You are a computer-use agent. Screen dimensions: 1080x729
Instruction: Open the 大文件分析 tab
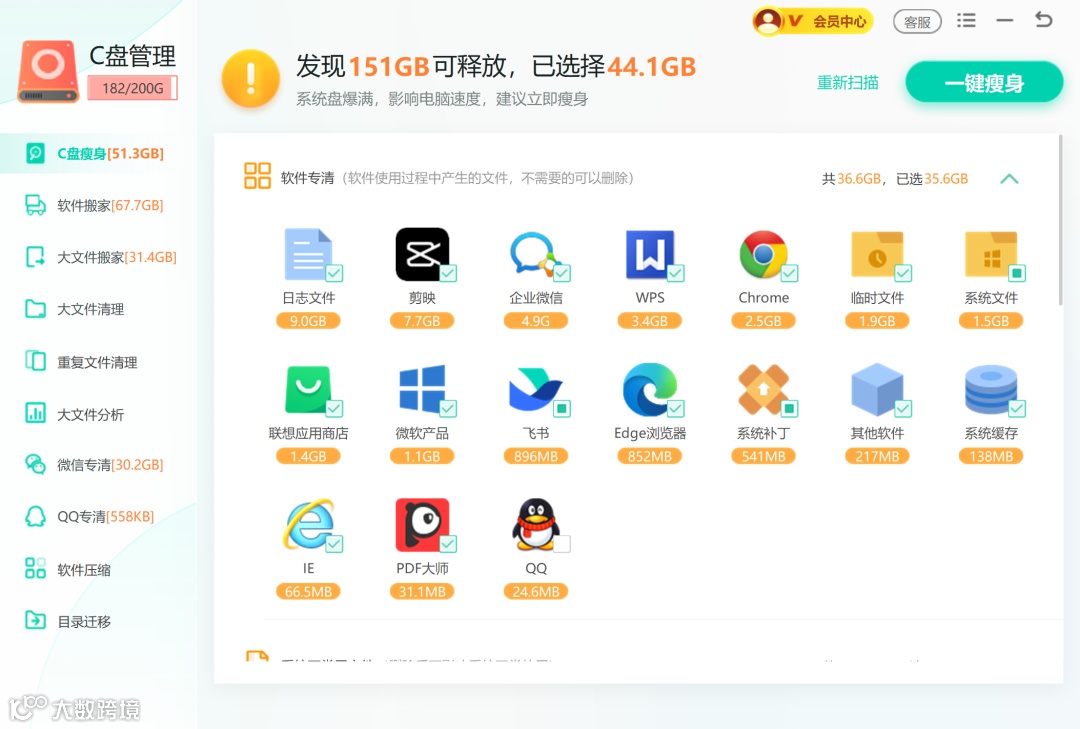click(98, 414)
